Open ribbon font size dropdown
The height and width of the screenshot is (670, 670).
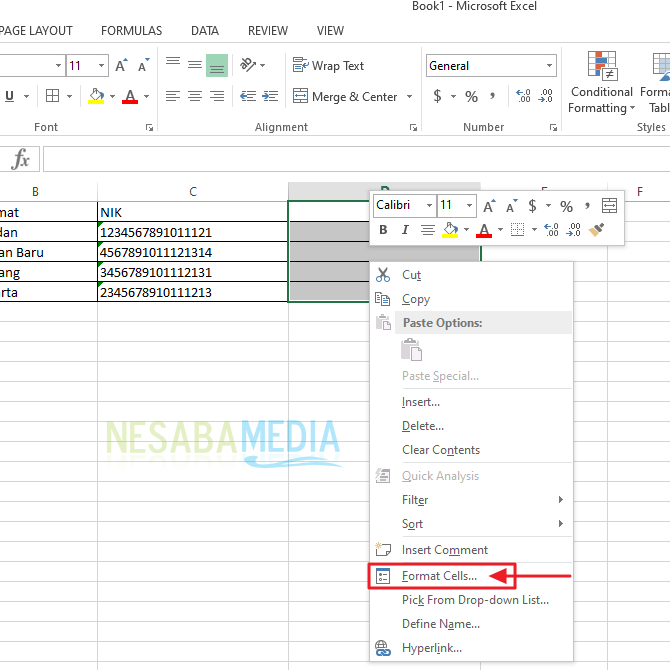point(101,65)
